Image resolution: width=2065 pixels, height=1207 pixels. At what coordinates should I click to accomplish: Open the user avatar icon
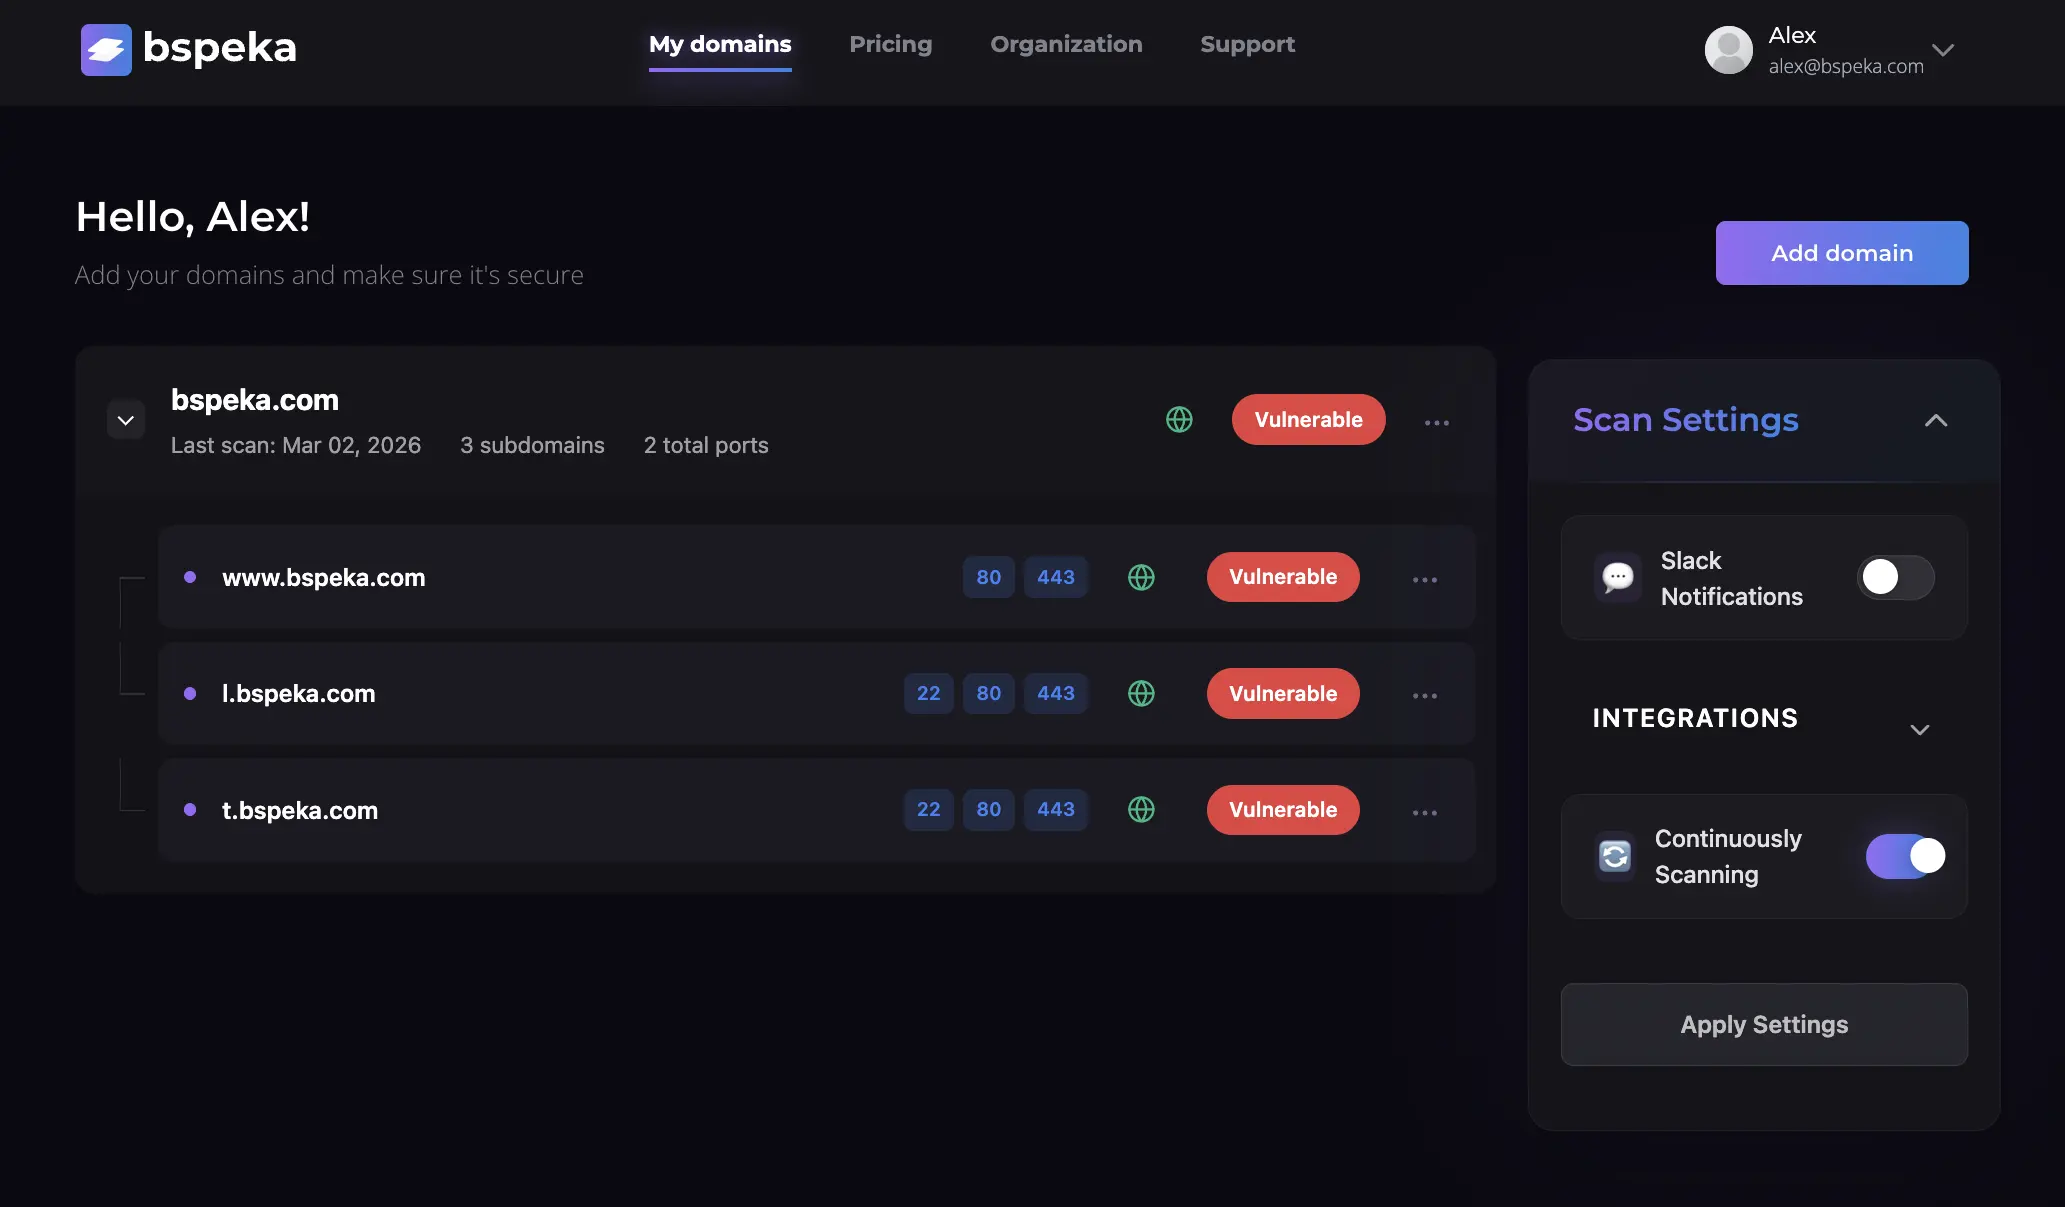[x=1728, y=49]
